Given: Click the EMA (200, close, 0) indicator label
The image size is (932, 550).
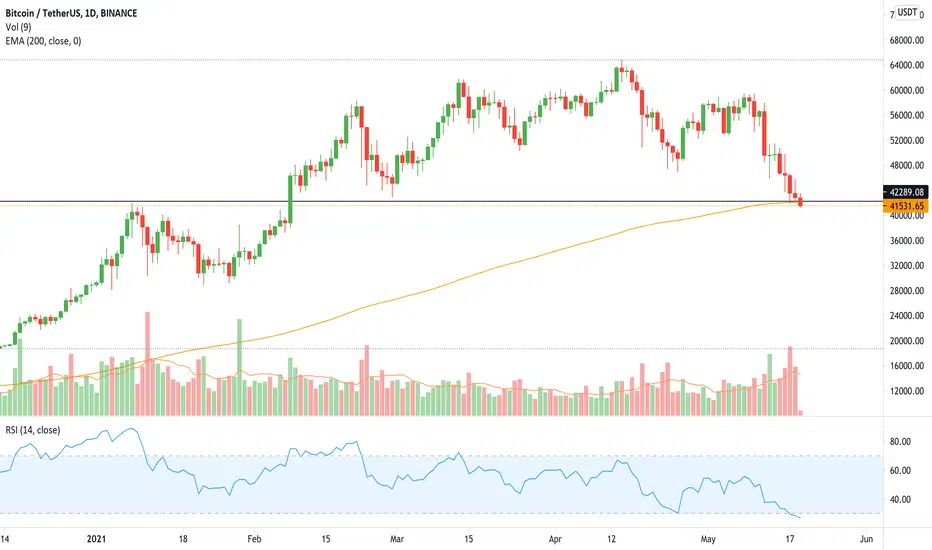Looking at the screenshot, I should (x=43, y=41).
